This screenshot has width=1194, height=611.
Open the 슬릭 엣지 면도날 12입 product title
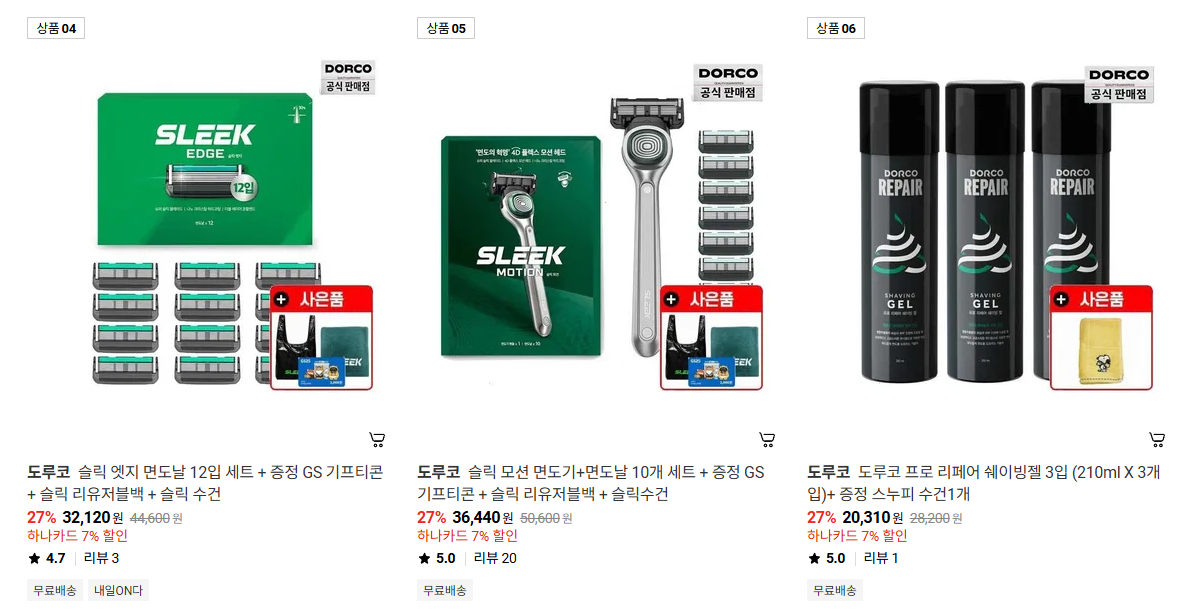pos(206,482)
